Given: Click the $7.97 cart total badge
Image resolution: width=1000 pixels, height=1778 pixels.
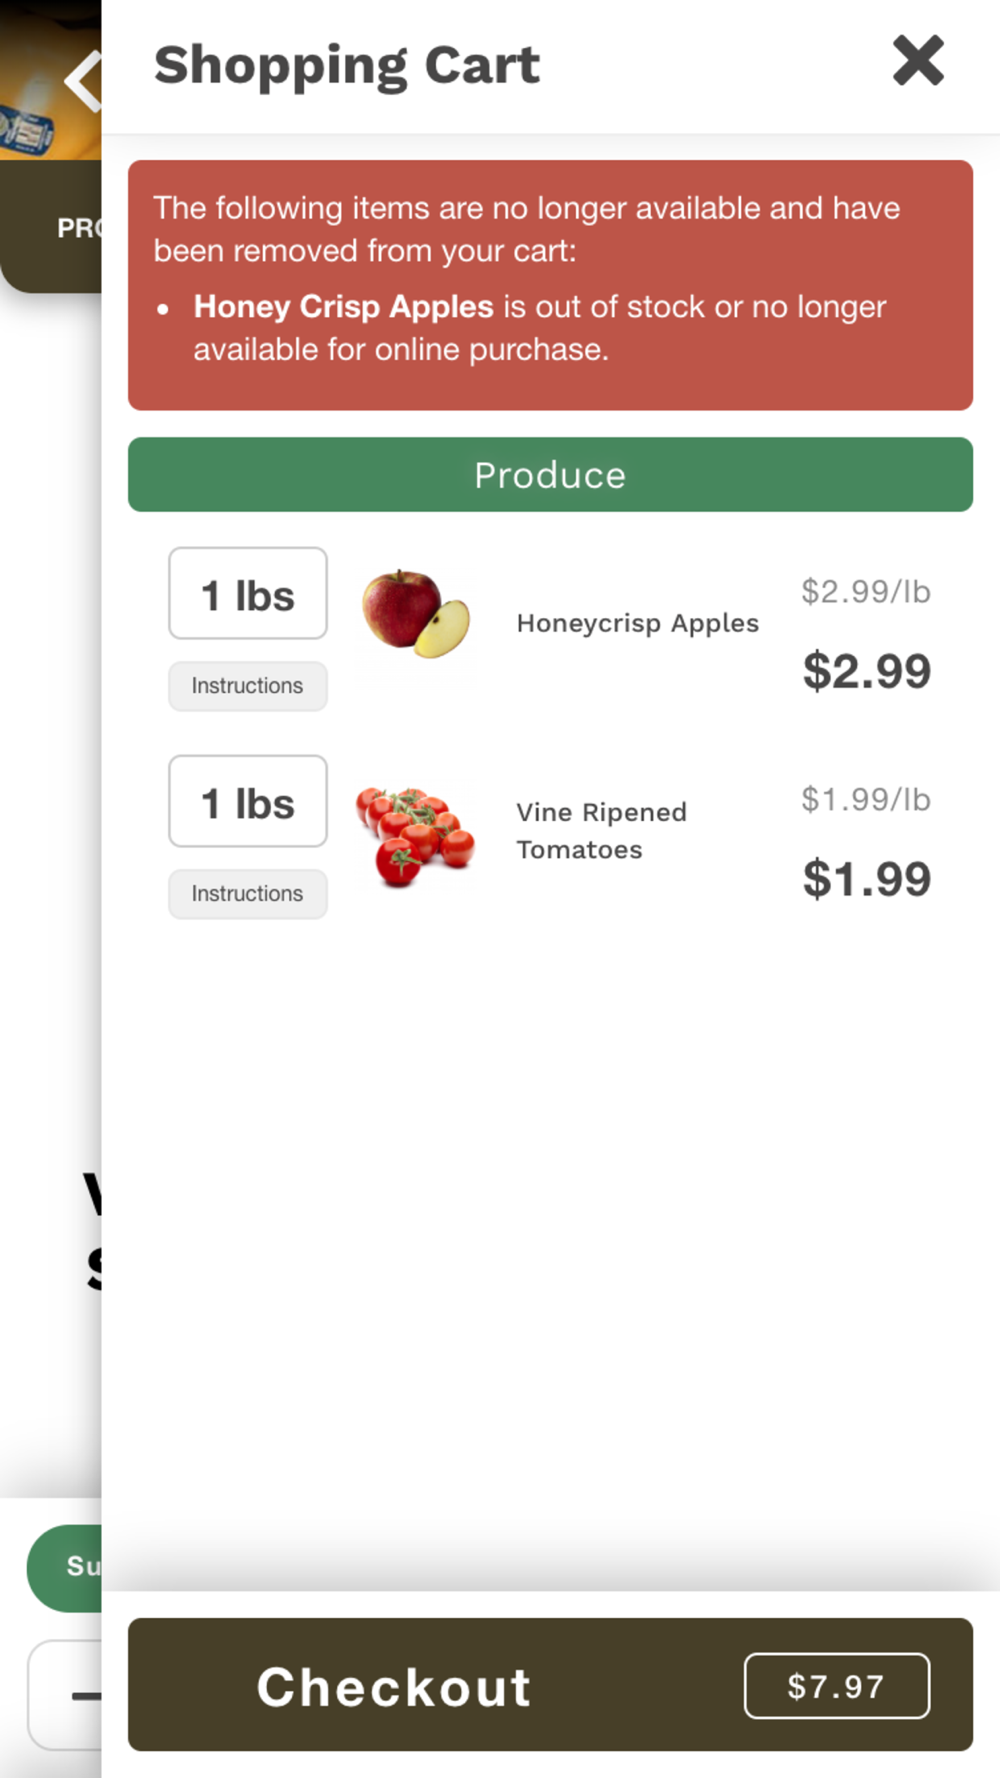Looking at the screenshot, I should pos(836,1686).
